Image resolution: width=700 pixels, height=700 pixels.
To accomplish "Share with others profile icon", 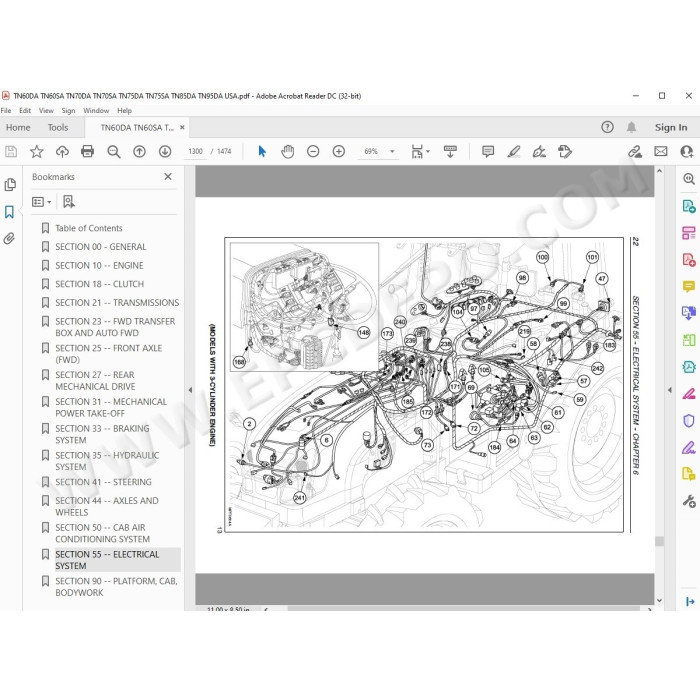I will click(687, 151).
